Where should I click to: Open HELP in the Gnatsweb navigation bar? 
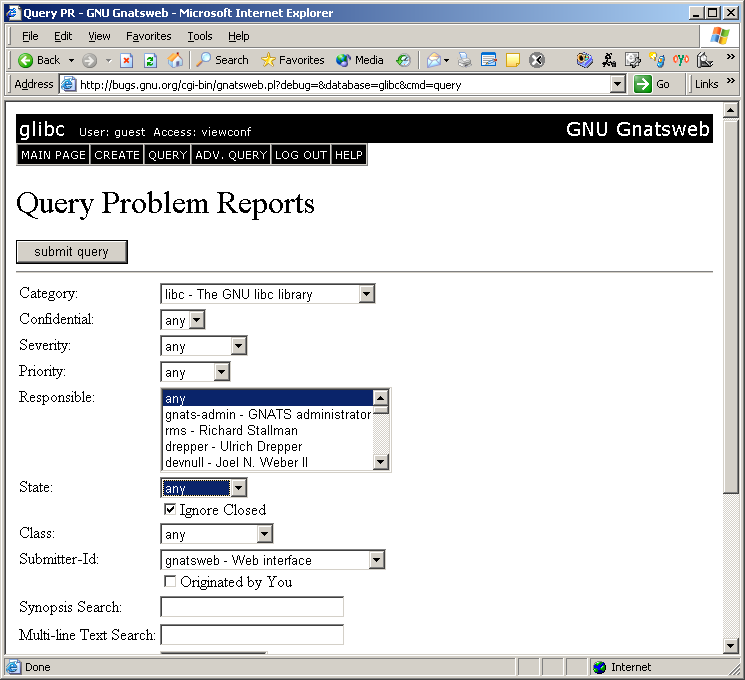tap(349, 155)
